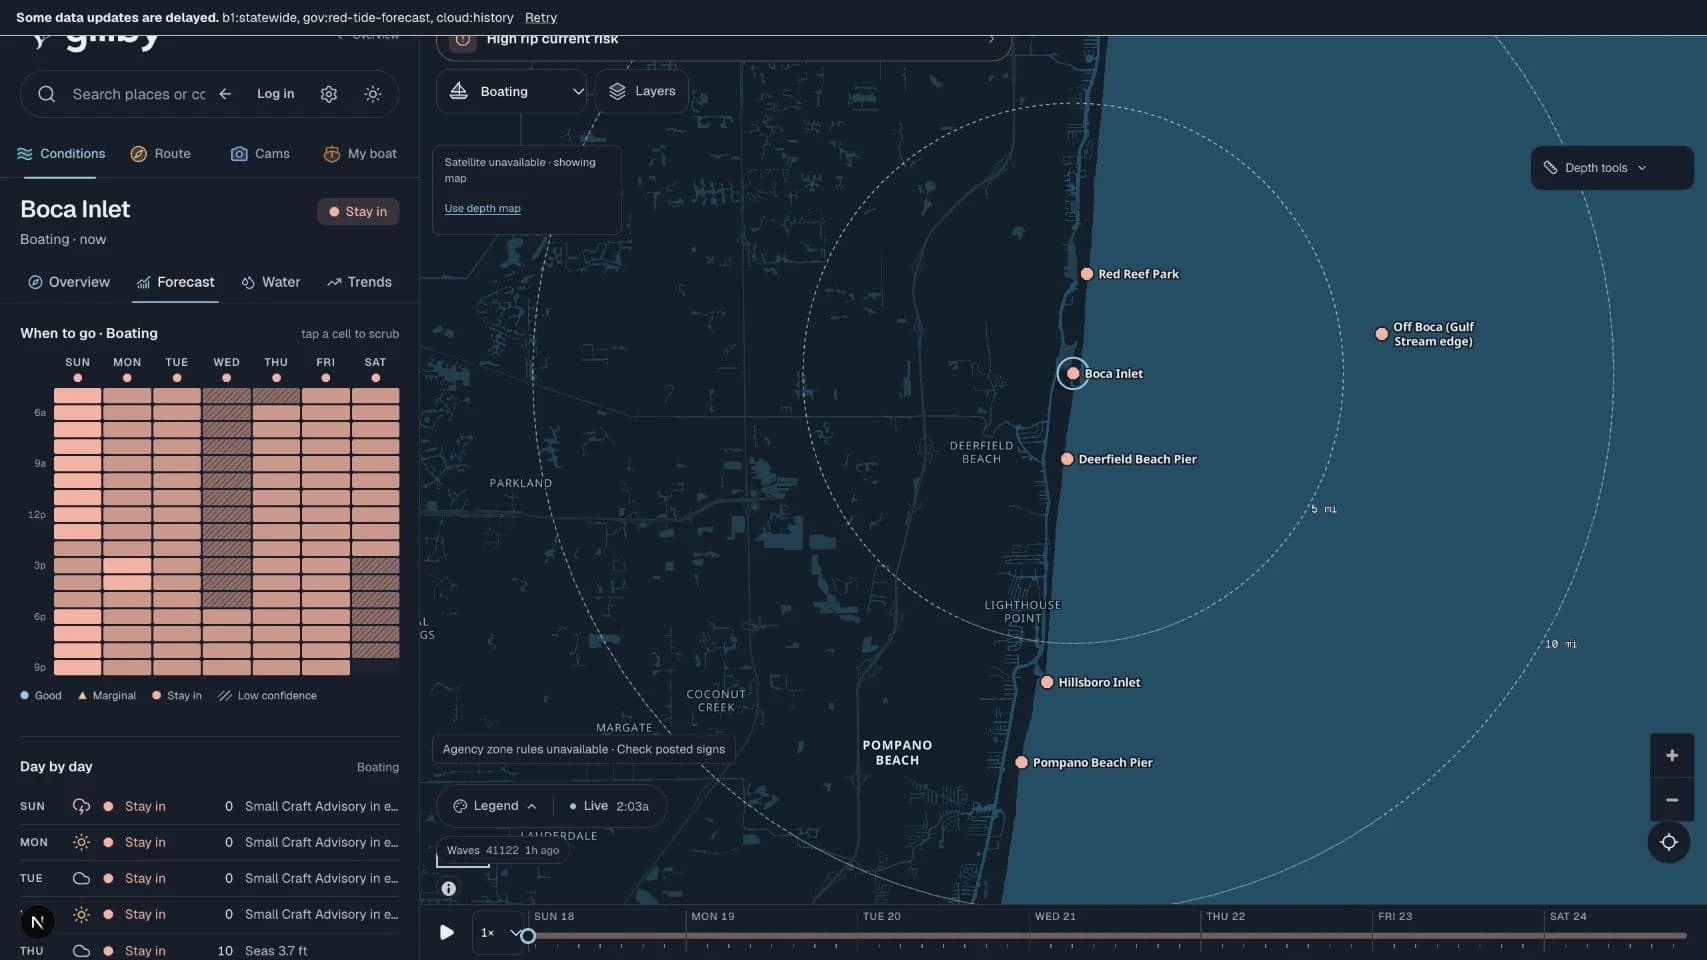The width and height of the screenshot is (1707, 960).
Task: Select the Pompano Beach Pier marker
Action: [x=1021, y=762]
